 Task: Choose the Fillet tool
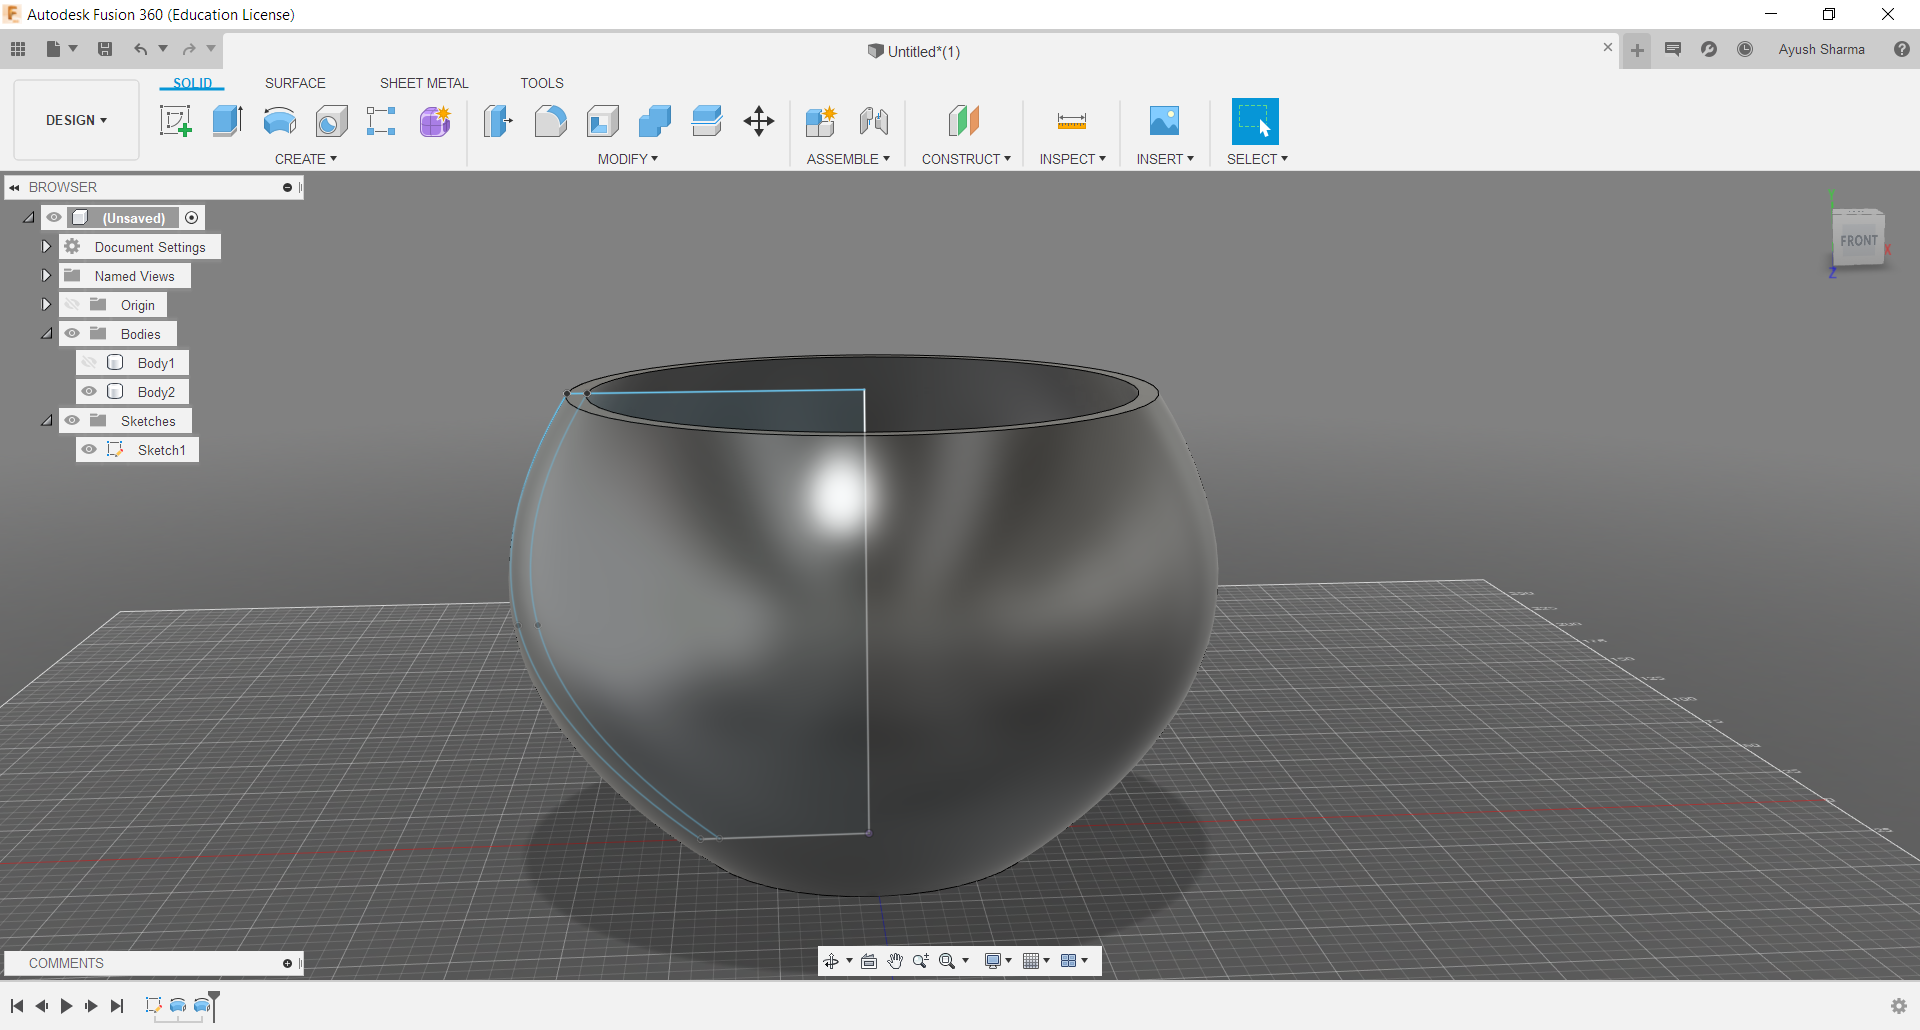550,121
